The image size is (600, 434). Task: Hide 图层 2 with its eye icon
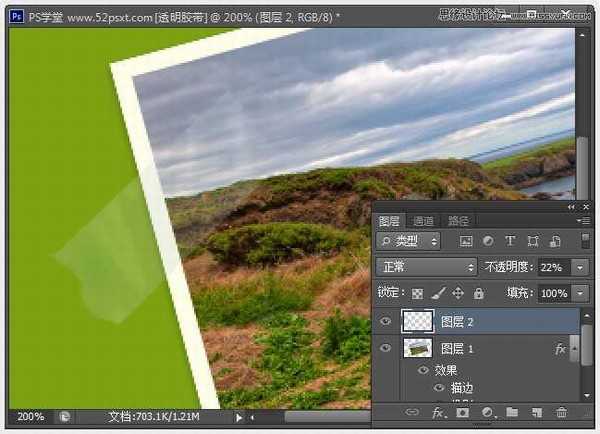click(x=385, y=321)
